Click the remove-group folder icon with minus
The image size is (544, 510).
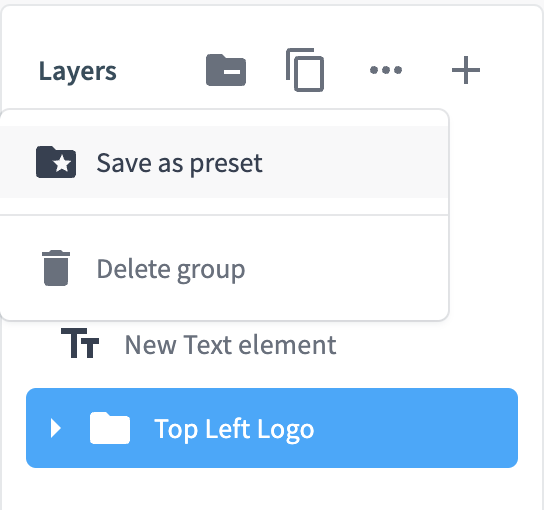click(226, 70)
